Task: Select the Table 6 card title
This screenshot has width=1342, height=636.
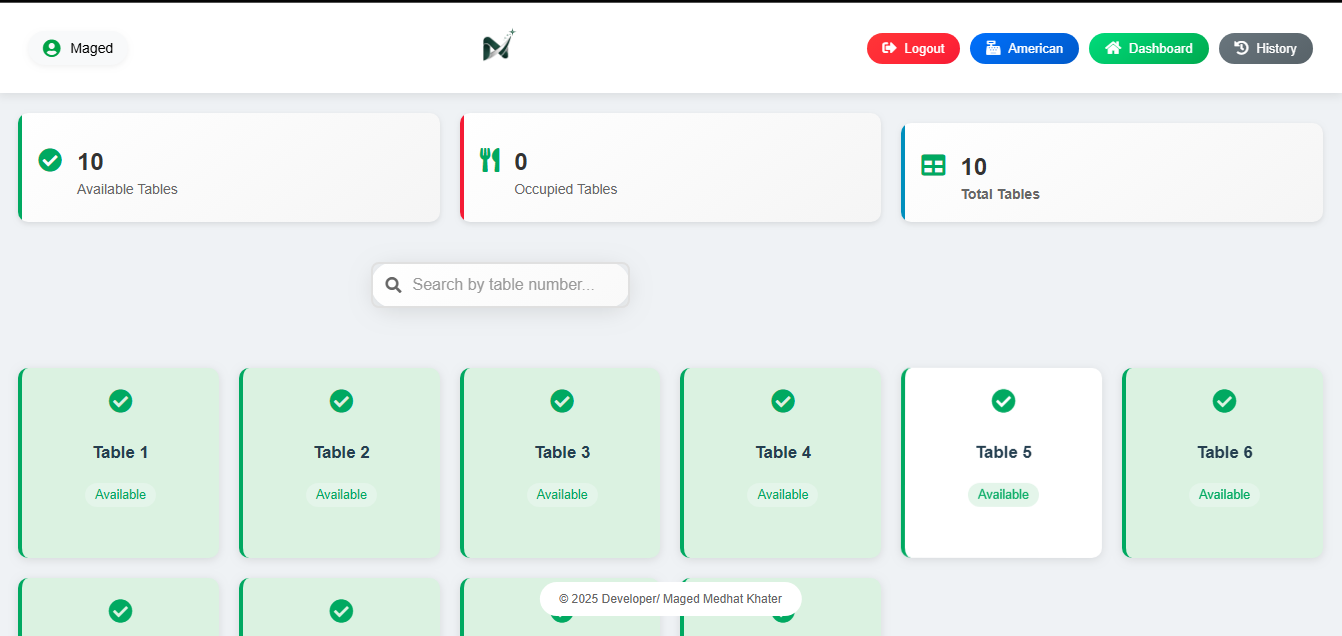Action: click(x=1225, y=452)
